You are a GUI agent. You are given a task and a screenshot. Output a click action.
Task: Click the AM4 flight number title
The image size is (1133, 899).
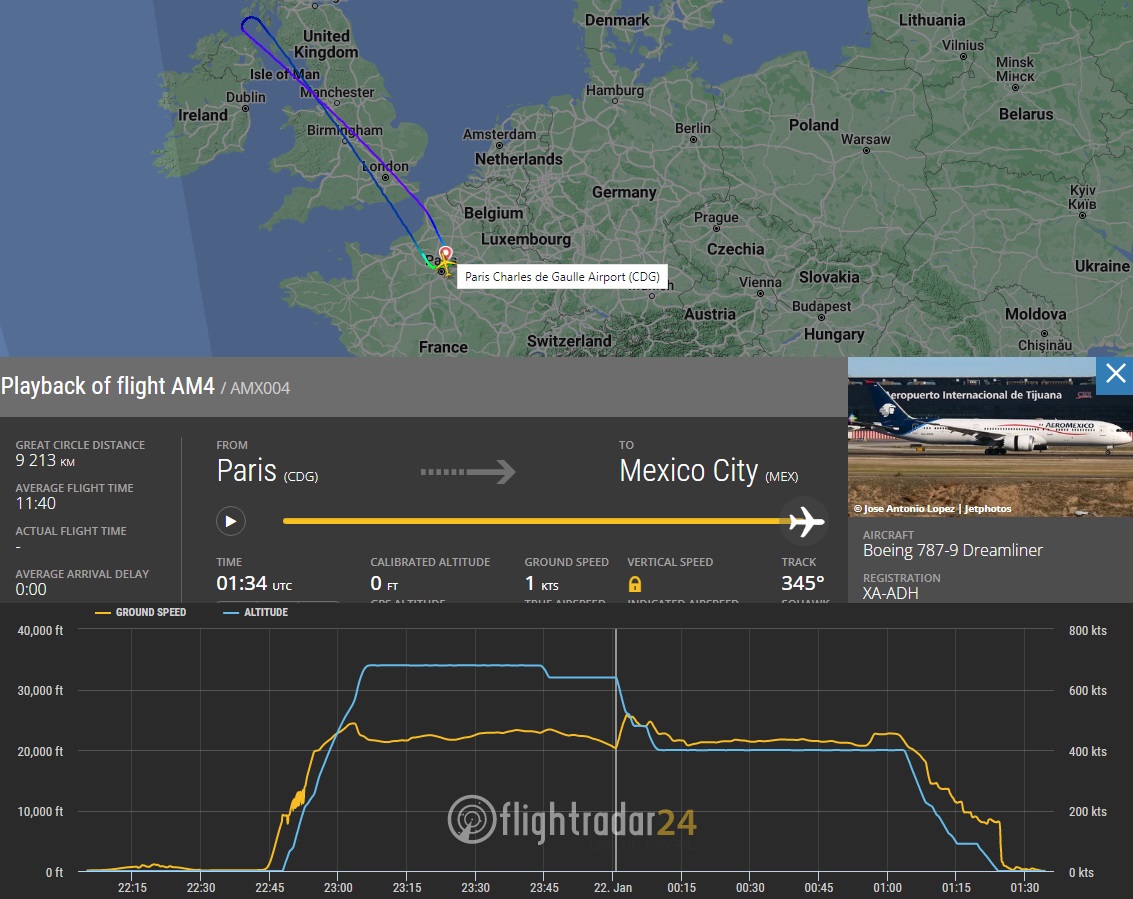[108, 386]
